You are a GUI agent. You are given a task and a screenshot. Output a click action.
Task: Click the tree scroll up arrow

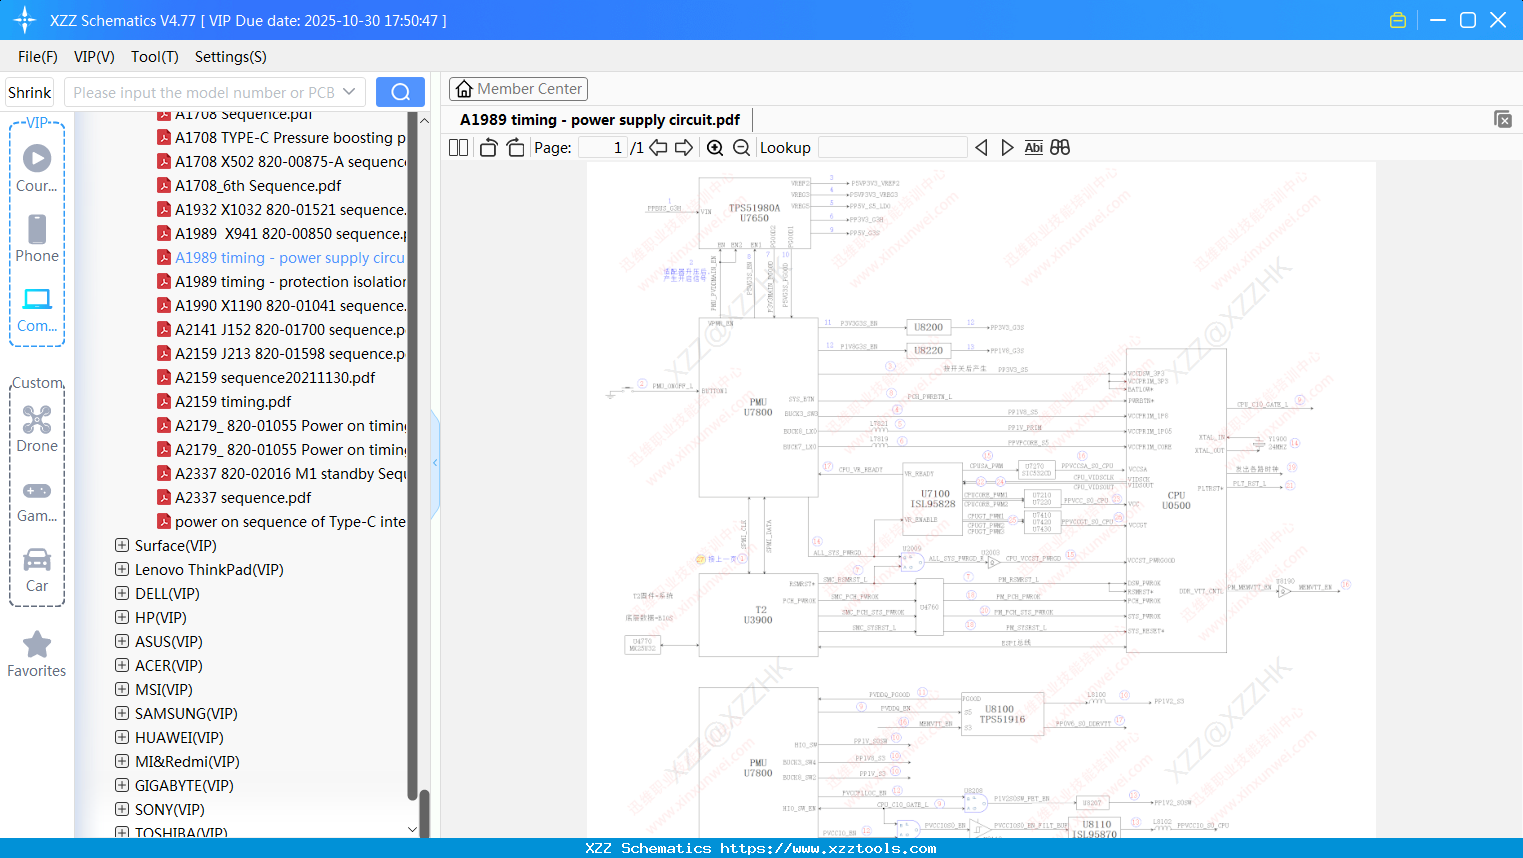(x=424, y=120)
